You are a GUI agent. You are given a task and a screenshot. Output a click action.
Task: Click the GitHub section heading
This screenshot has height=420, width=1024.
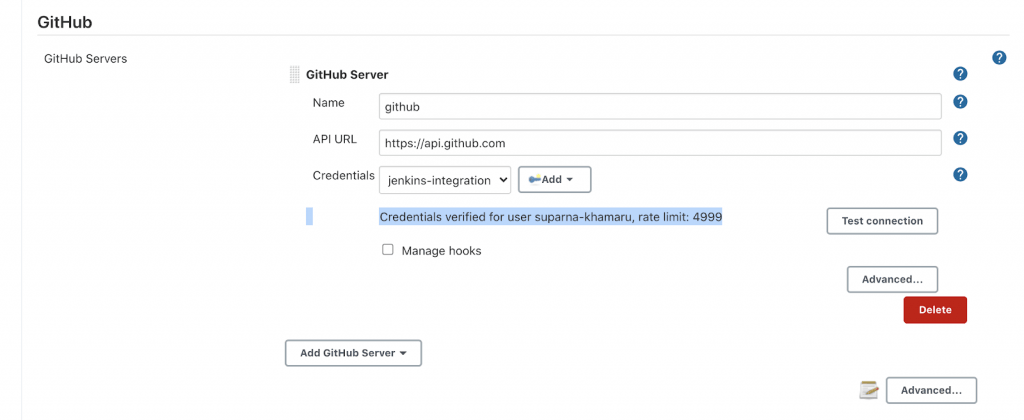coord(64,21)
